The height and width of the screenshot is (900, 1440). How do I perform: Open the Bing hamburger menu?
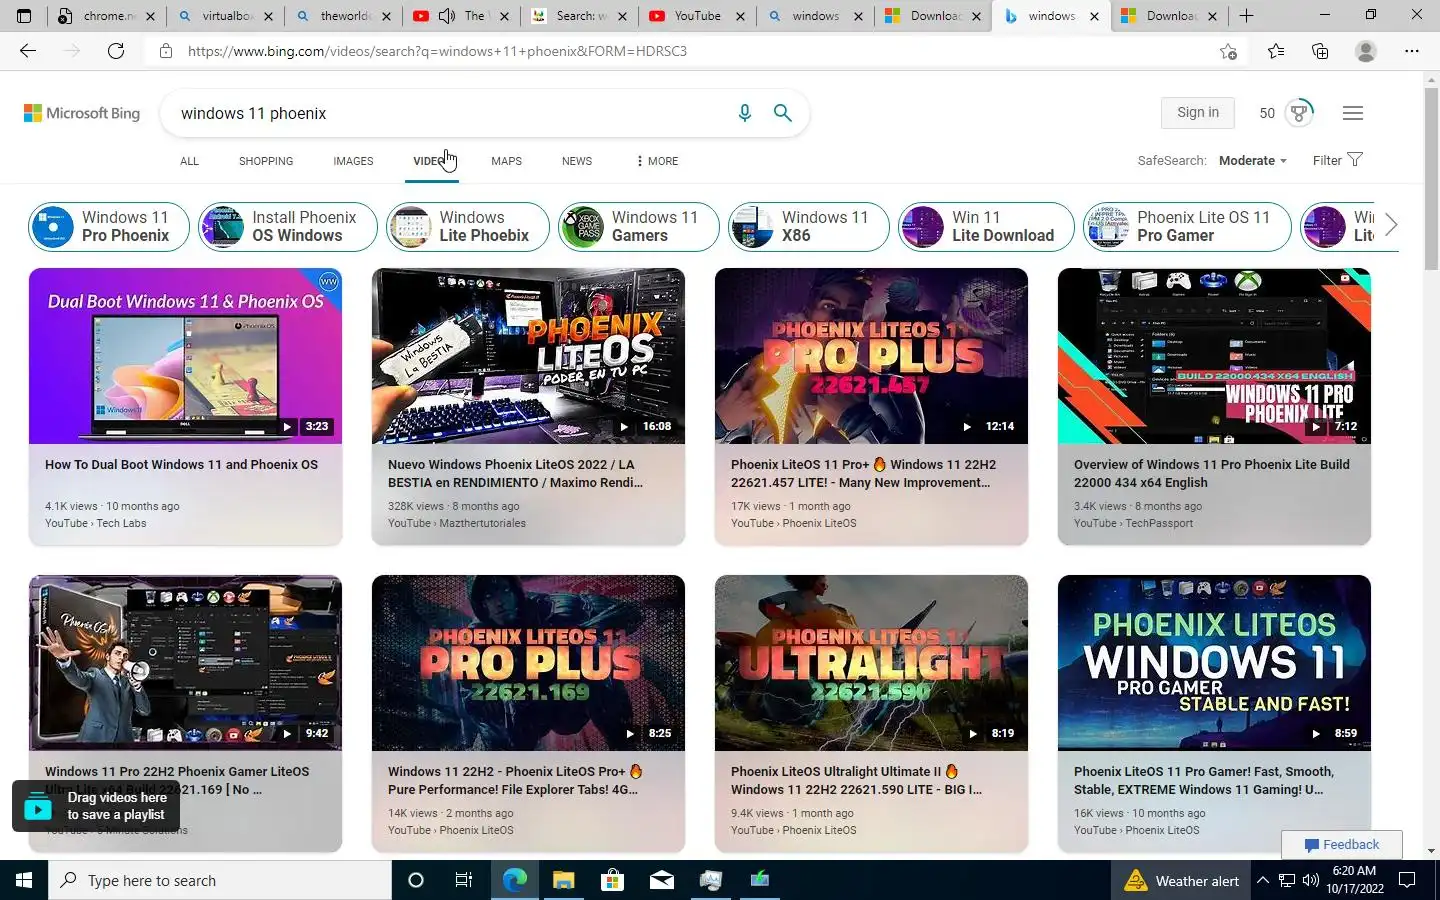click(1353, 113)
